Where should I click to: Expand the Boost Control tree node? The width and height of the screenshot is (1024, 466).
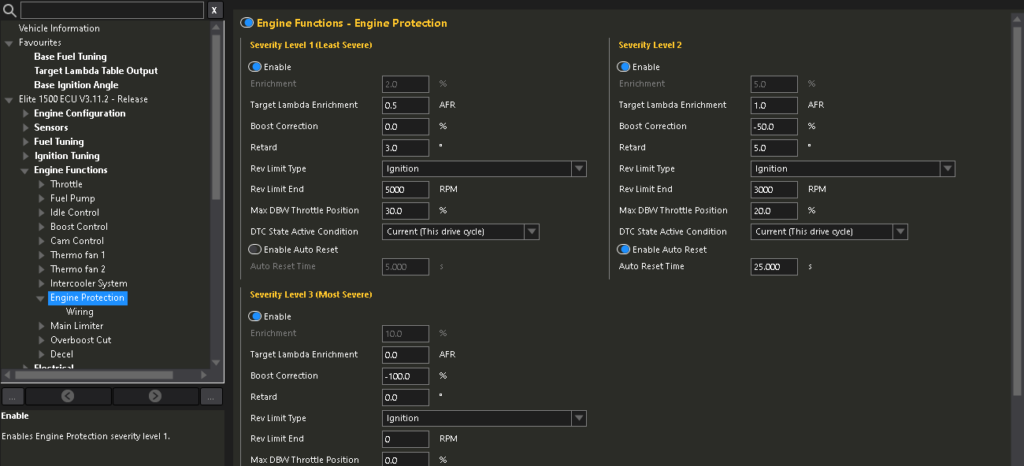(41, 227)
